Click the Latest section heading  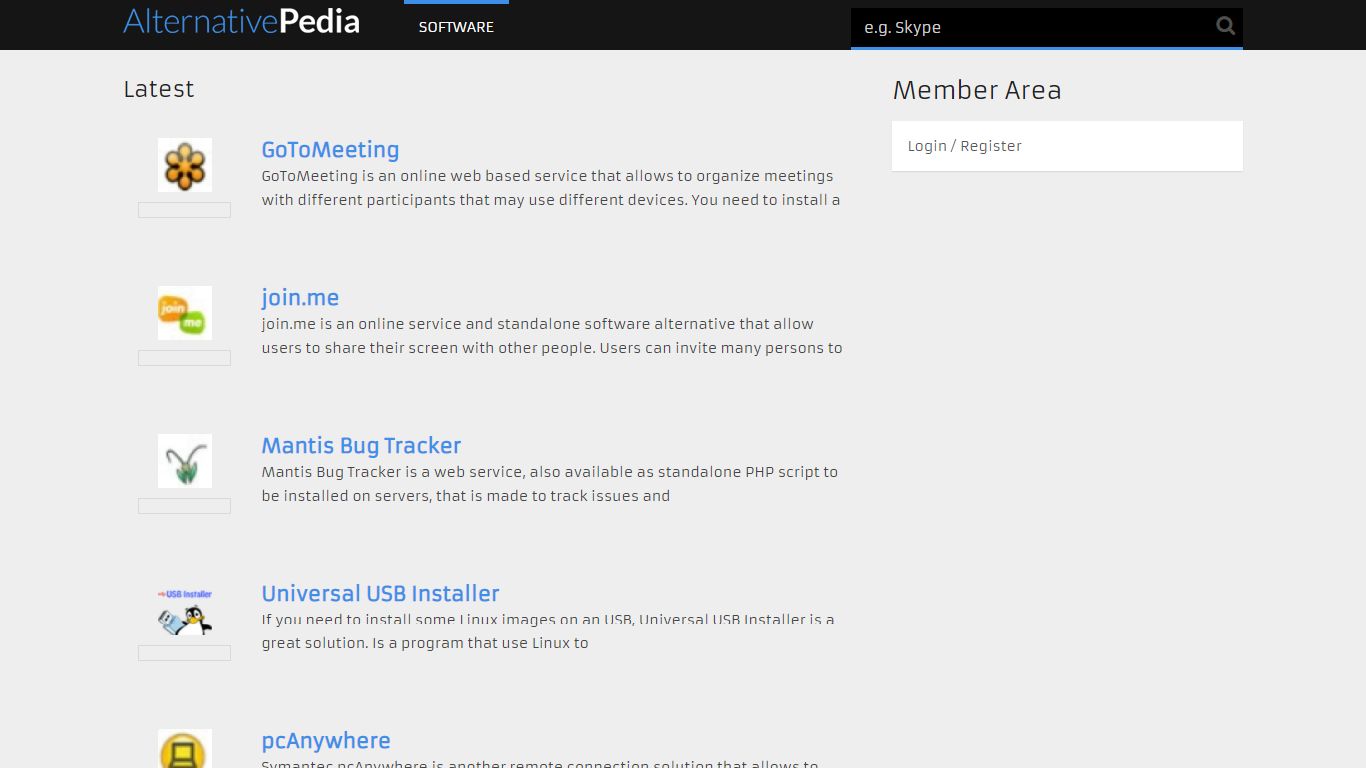(x=158, y=89)
